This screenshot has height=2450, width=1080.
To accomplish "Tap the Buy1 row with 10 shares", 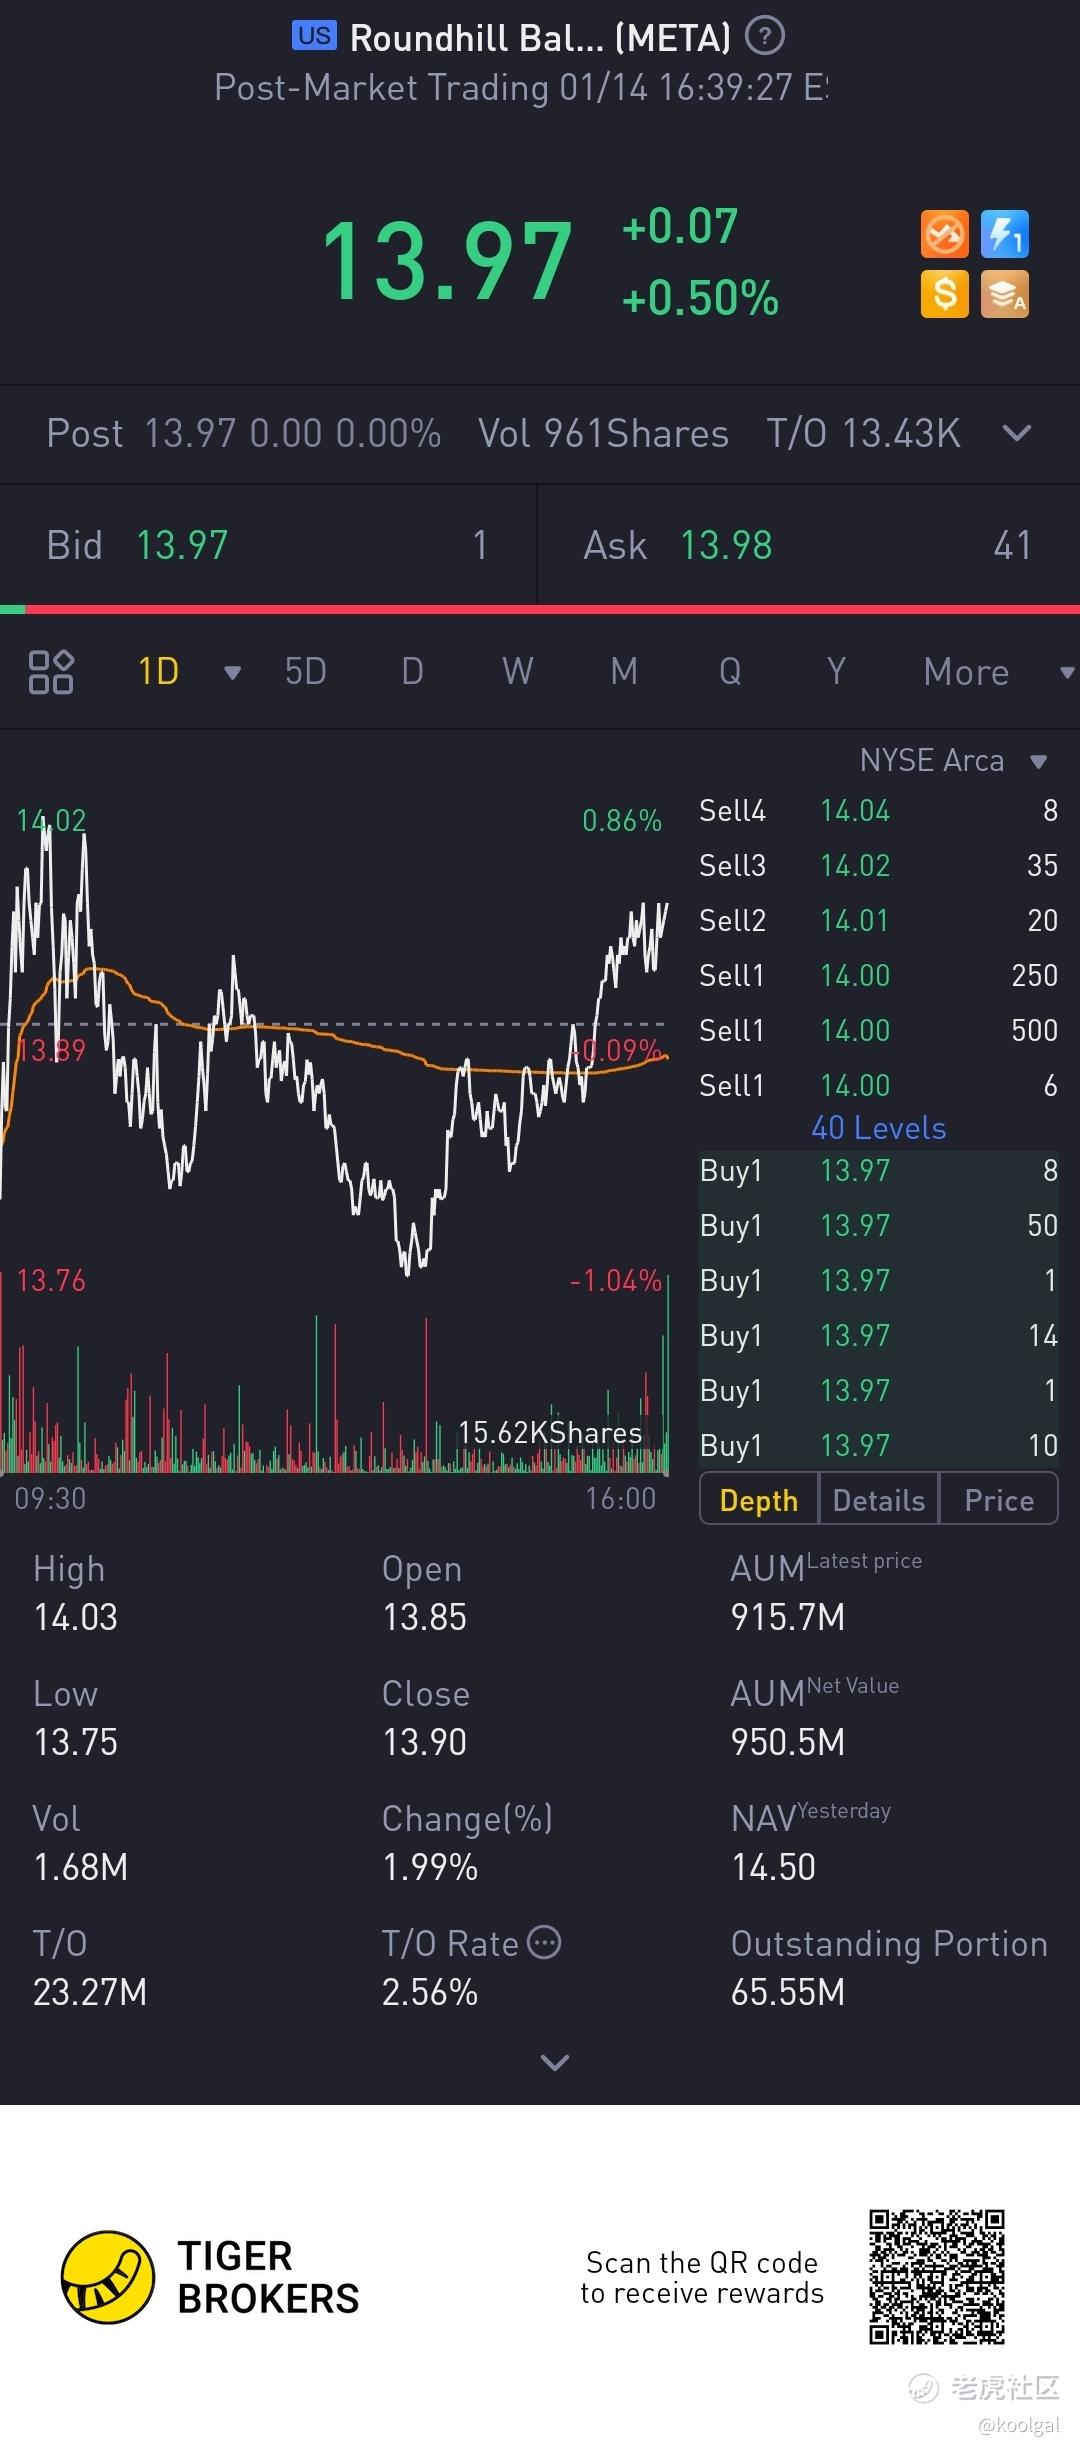I will [x=878, y=1445].
